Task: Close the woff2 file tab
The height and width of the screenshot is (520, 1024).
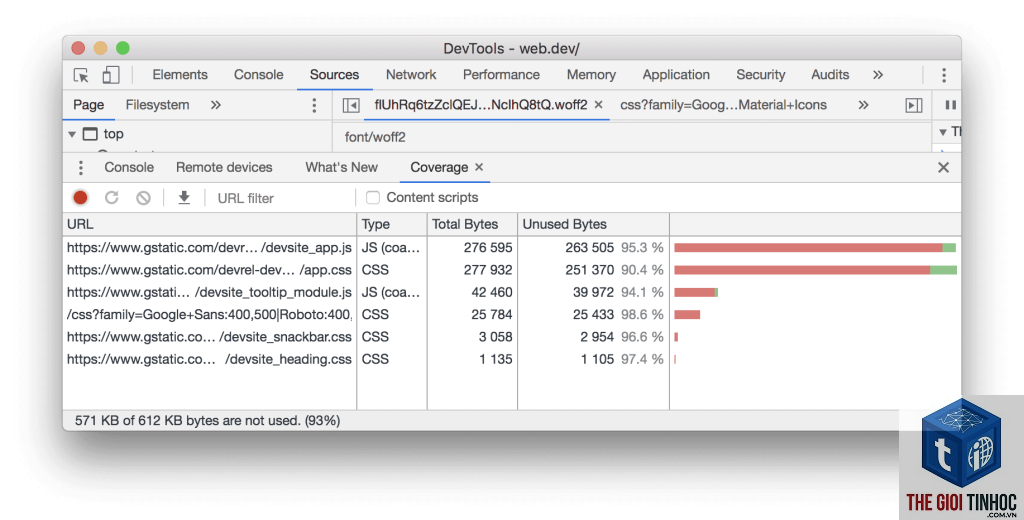Action: [x=598, y=105]
